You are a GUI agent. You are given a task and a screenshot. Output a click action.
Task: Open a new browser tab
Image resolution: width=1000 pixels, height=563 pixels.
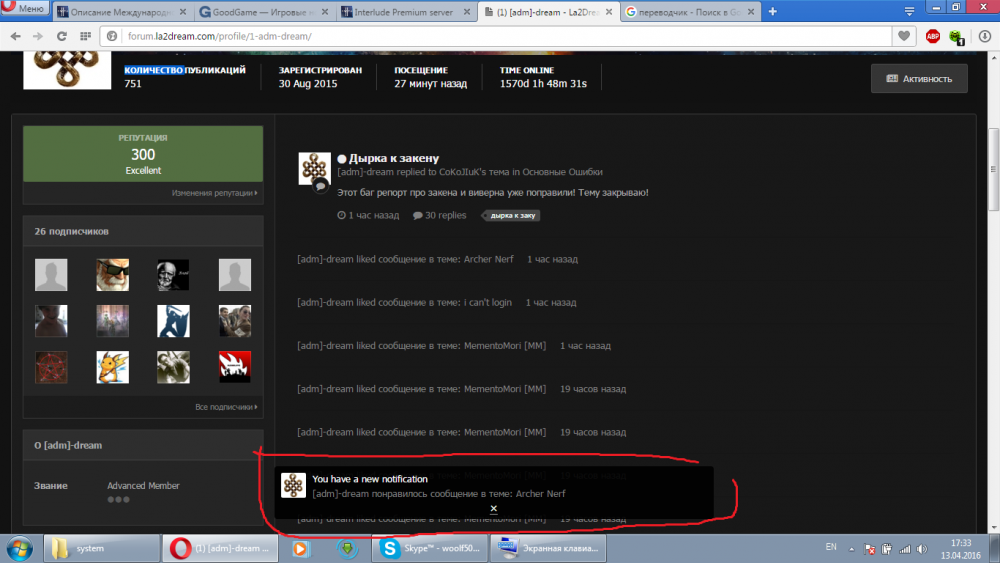772,12
